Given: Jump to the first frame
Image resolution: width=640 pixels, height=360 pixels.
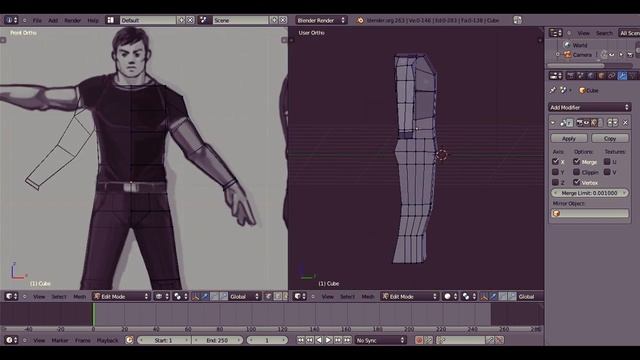Looking at the screenshot, I should pyautogui.click(x=301, y=340).
